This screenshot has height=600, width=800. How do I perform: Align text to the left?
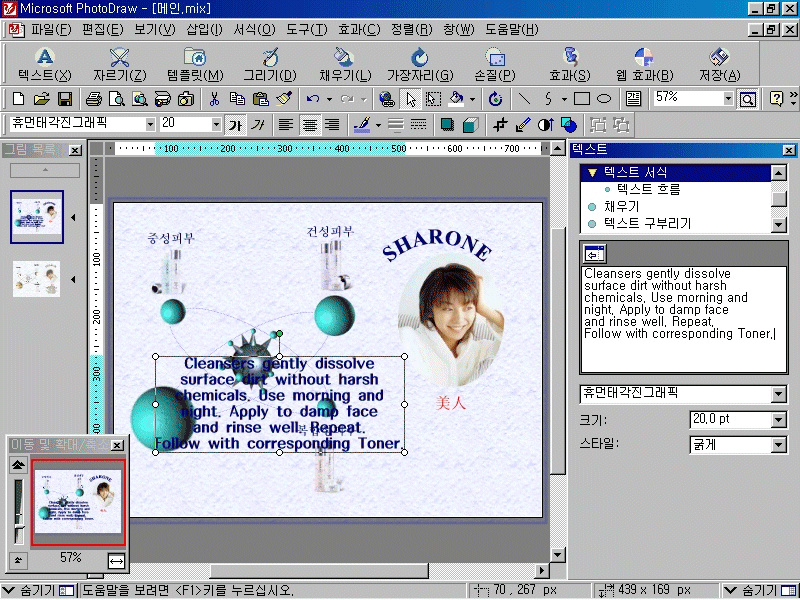click(x=286, y=124)
